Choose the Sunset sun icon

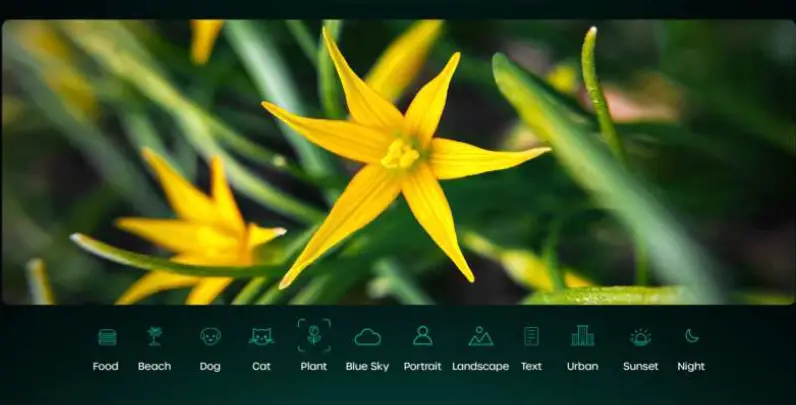(641, 337)
